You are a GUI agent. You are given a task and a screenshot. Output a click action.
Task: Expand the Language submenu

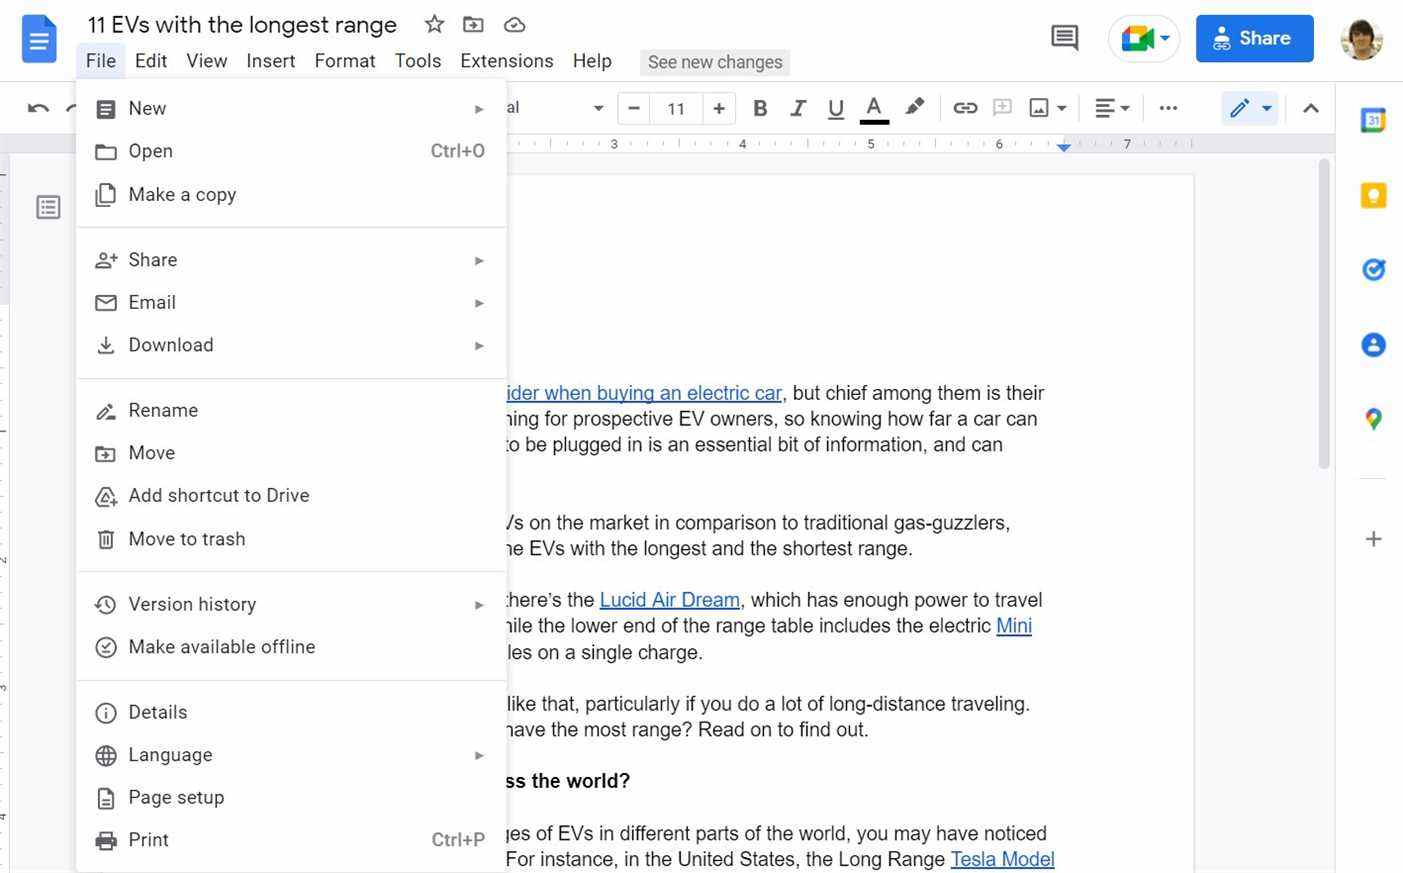point(291,755)
